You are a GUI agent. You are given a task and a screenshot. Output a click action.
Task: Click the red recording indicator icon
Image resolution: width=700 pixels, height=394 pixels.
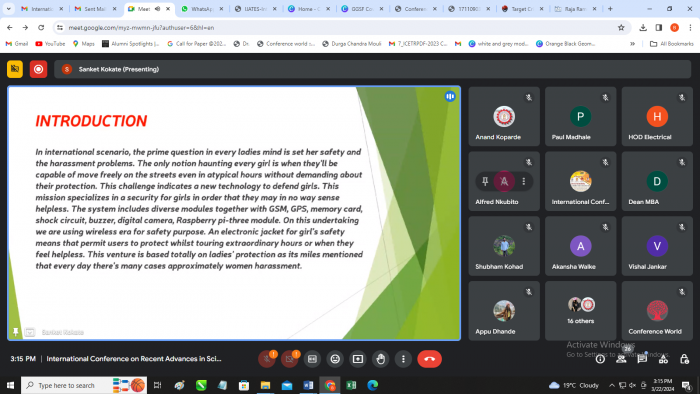tap(38, 69)
